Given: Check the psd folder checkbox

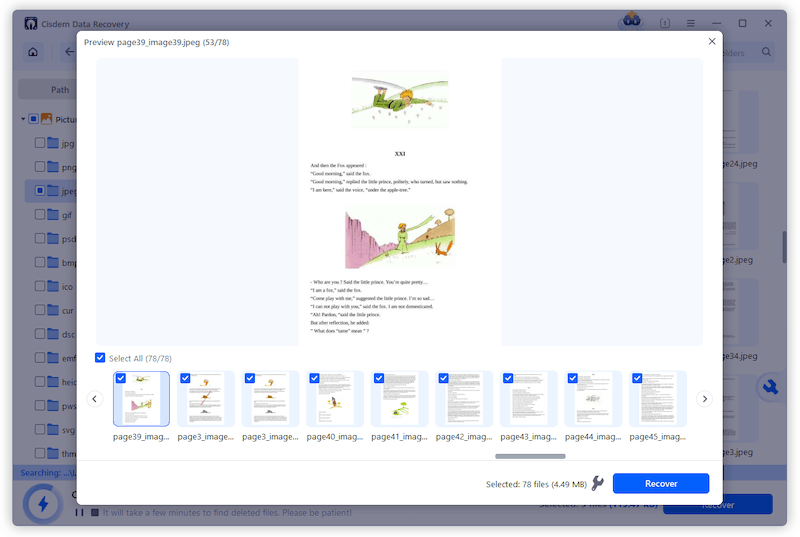Looking at the screenshot, I should click(40, 239).
